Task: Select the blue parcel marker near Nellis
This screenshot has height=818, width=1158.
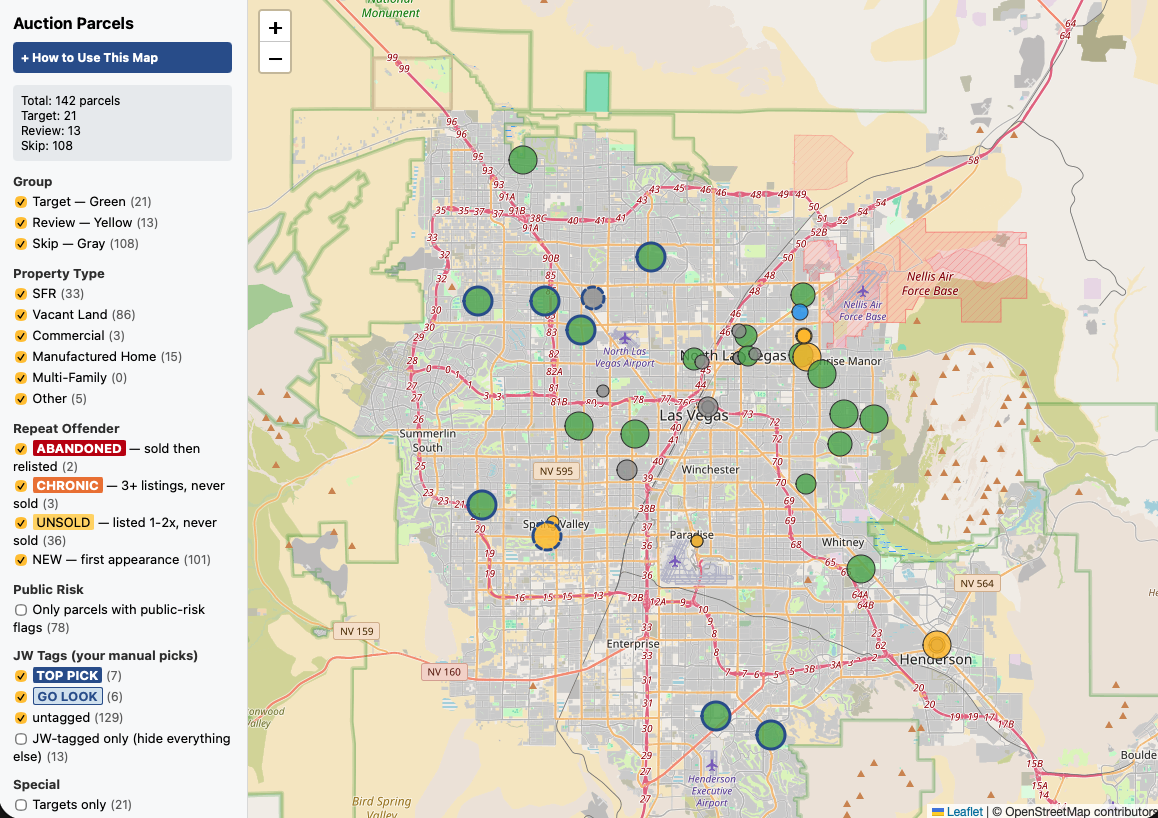Action: pos(800,312)
